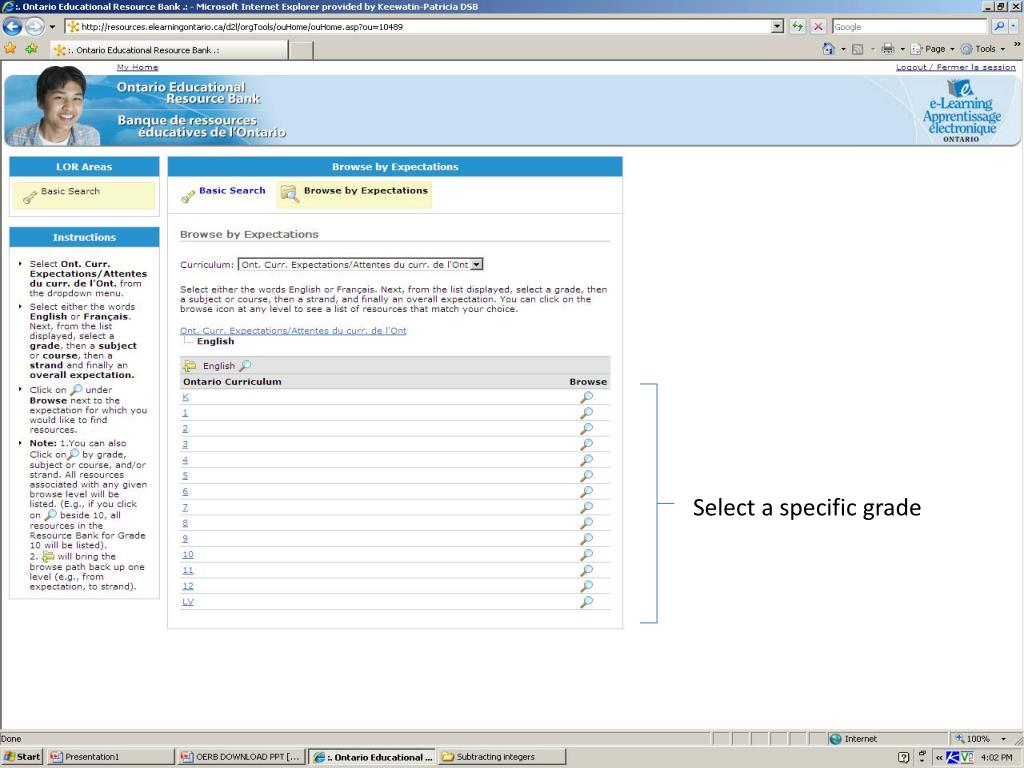Click the browse magnifier for grade 5

tap(586, 475)
